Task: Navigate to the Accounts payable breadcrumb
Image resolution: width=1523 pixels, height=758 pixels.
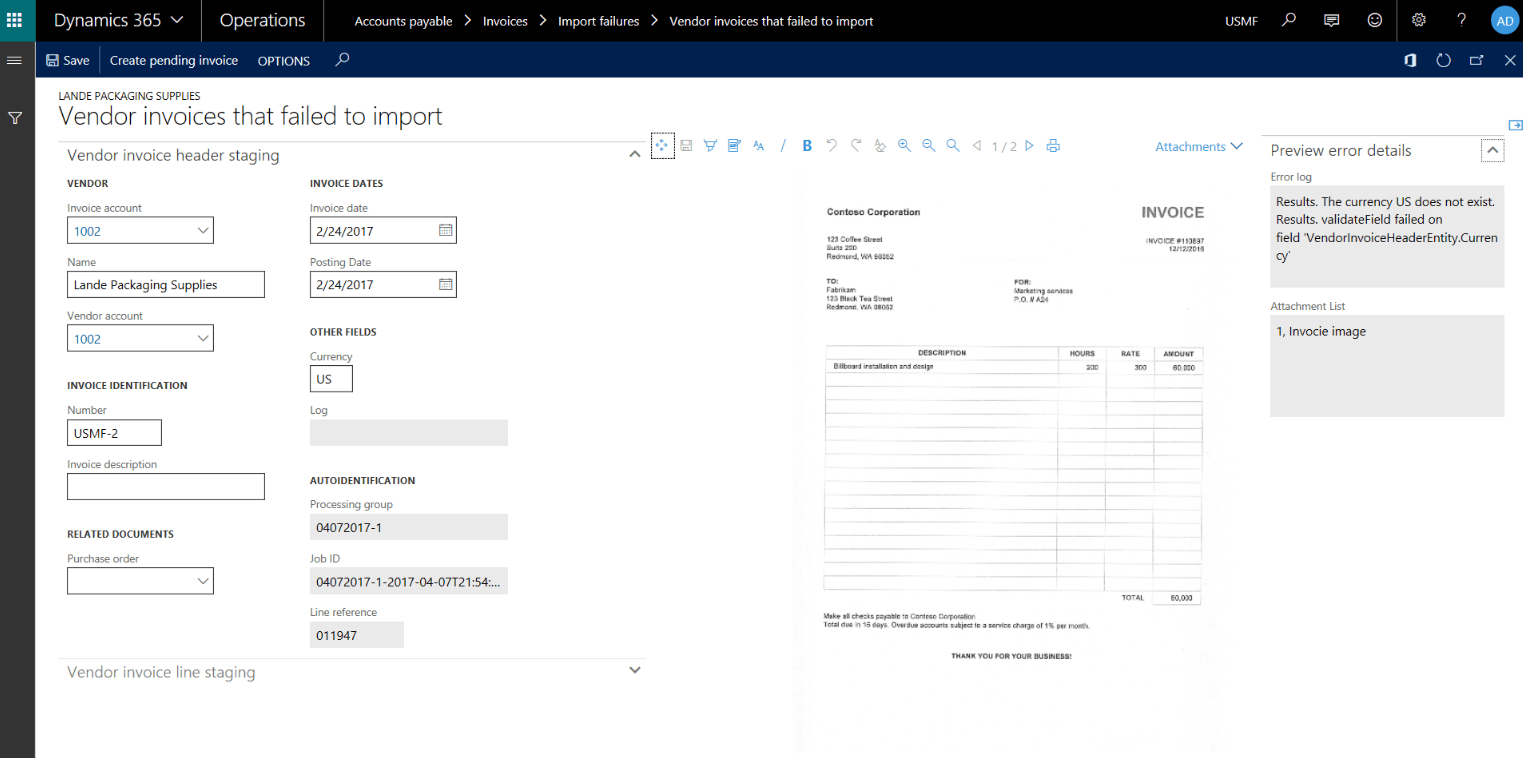Action: click(403, 20)
